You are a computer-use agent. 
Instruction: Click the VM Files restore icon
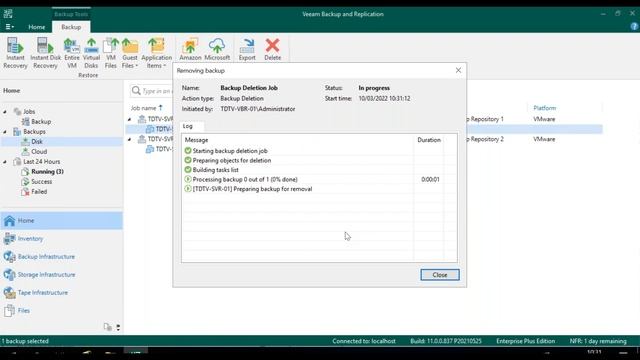(111, 53)
